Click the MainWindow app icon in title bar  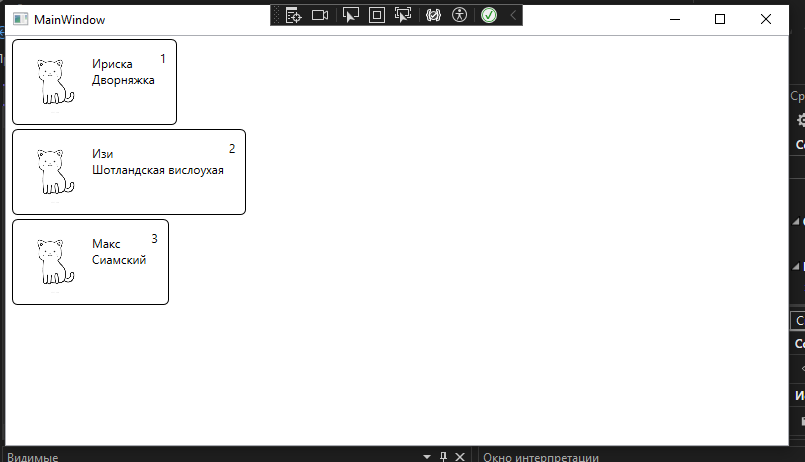tap(20, 20)
